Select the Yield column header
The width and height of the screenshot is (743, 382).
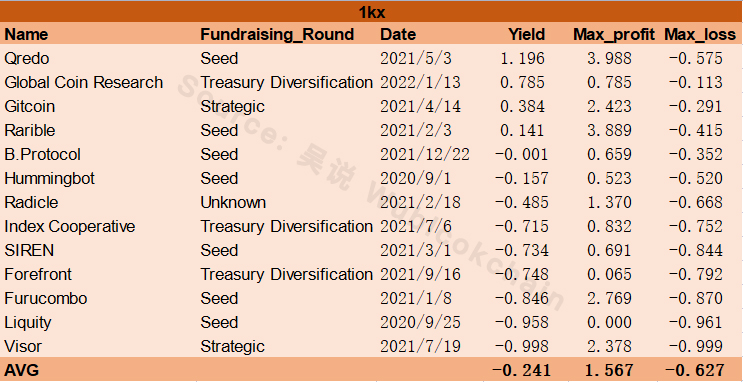(526, 34)
